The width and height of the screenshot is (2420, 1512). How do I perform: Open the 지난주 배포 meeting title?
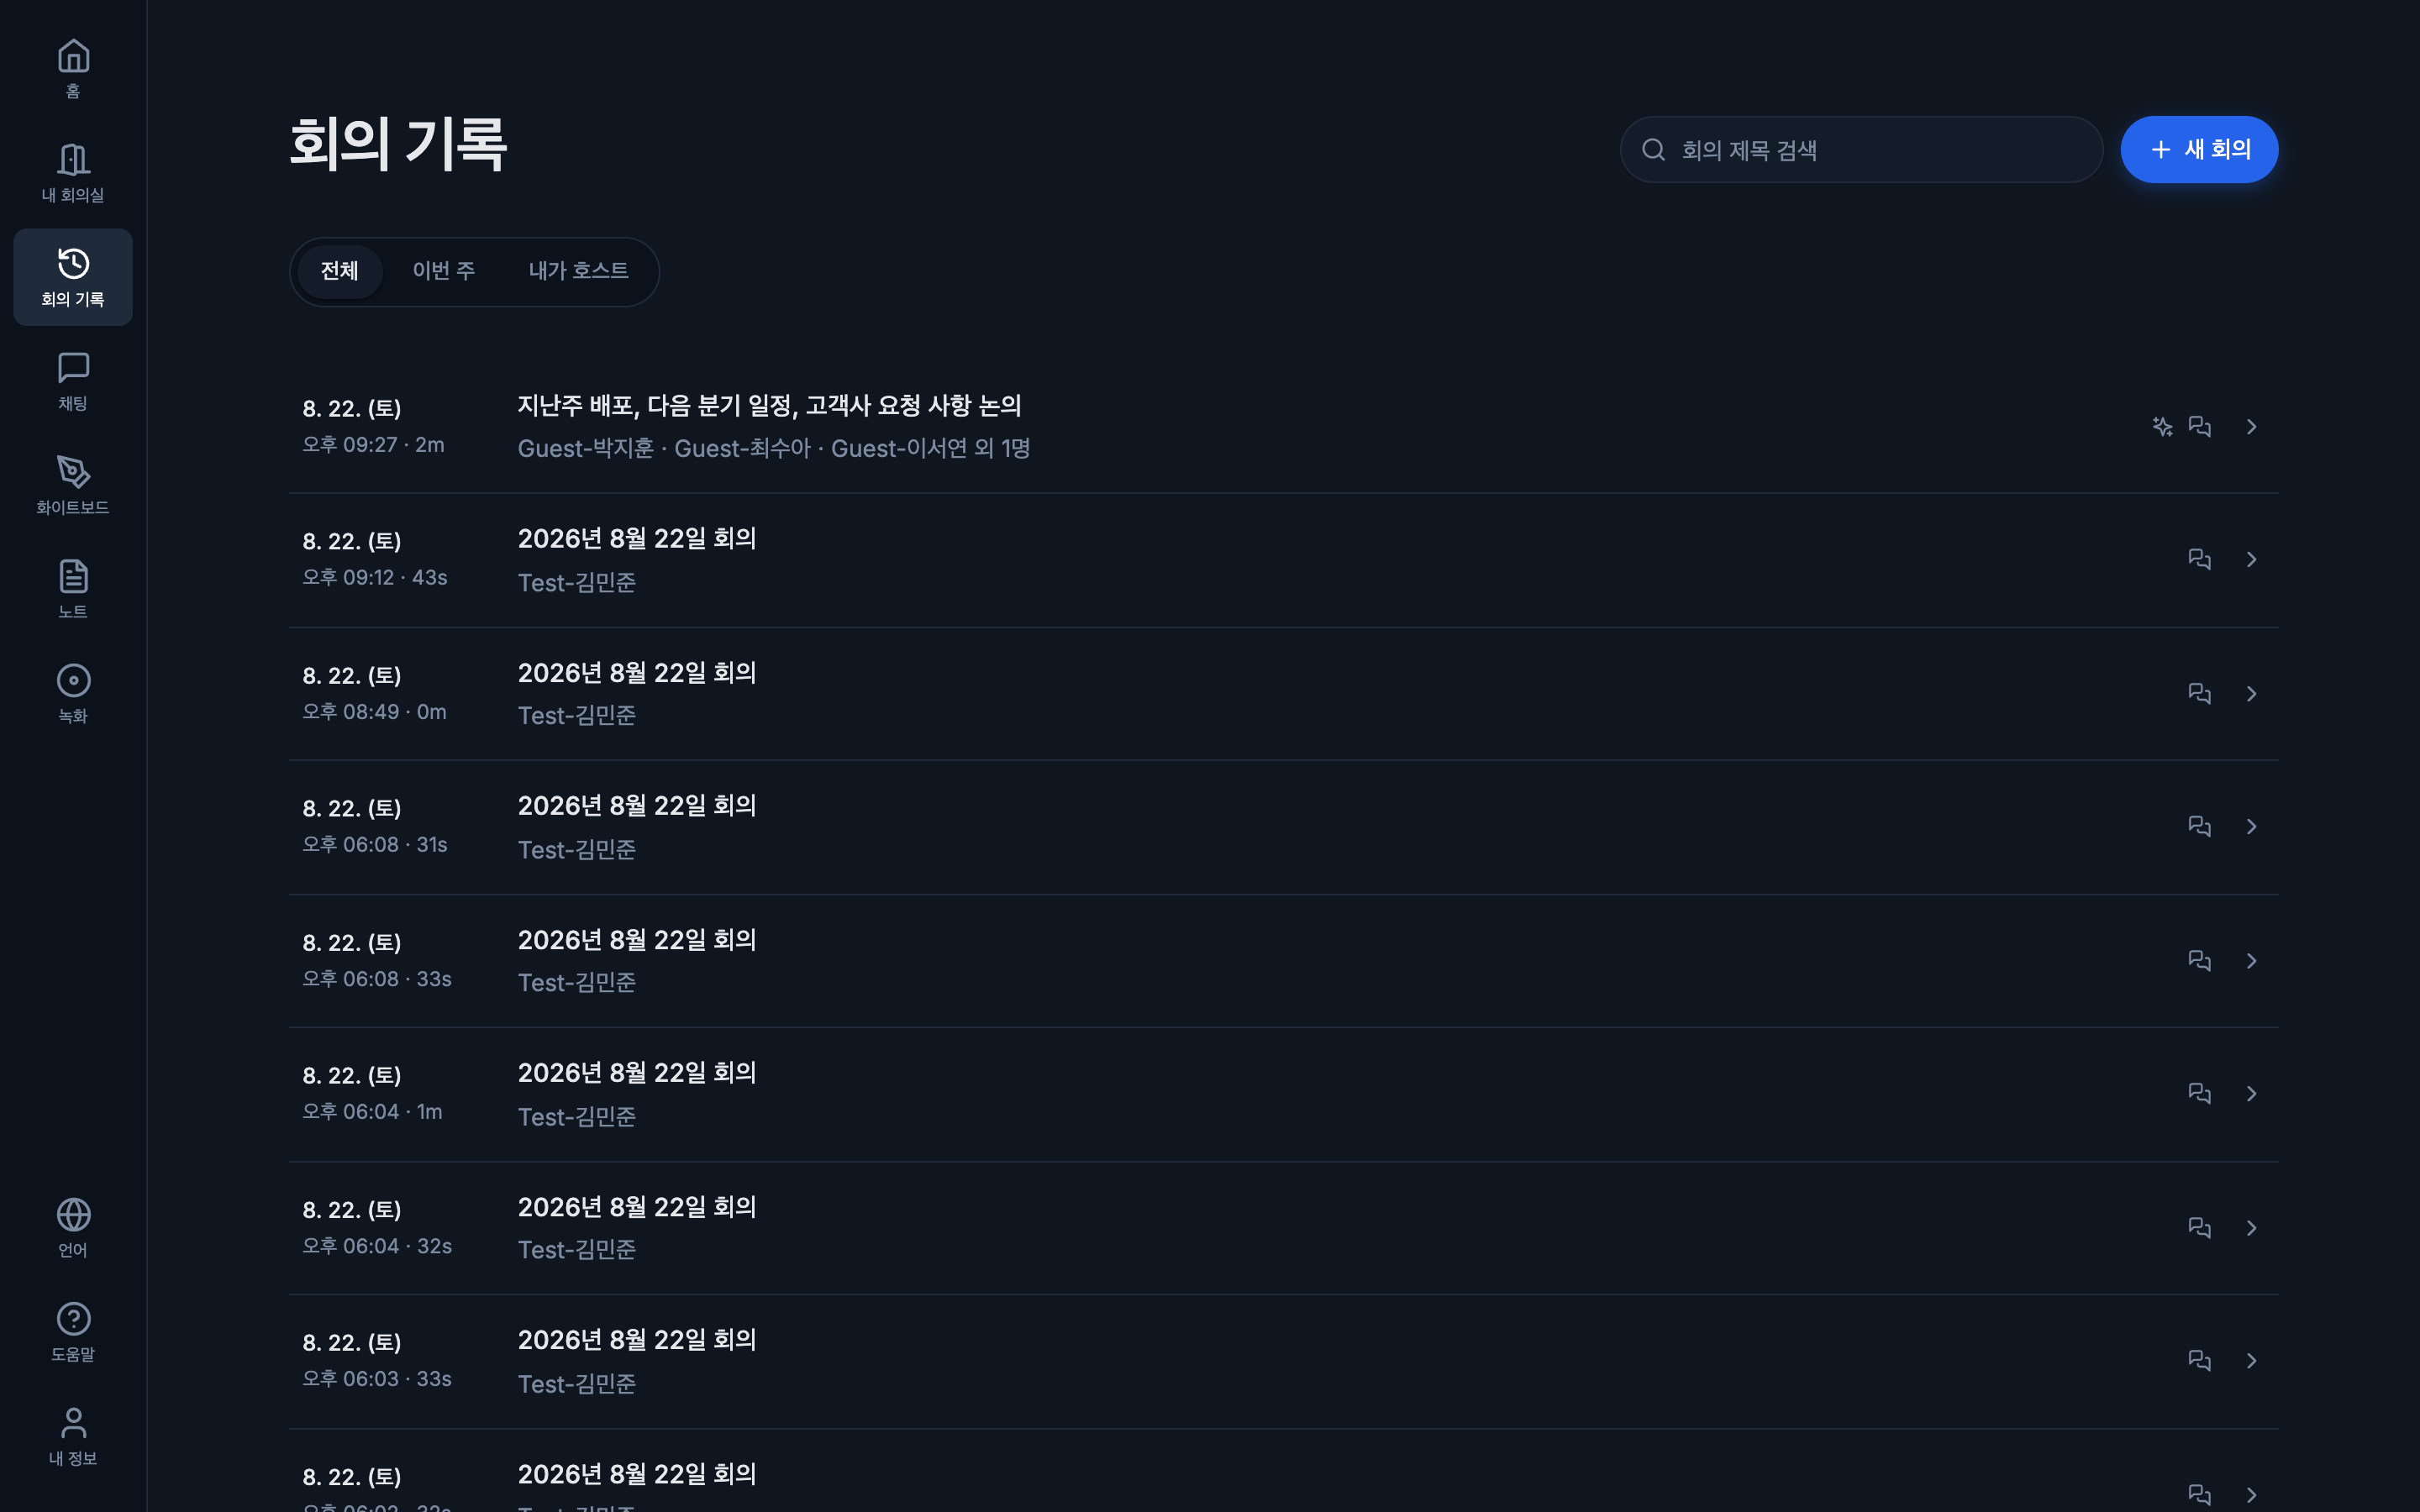pos(769,406)
